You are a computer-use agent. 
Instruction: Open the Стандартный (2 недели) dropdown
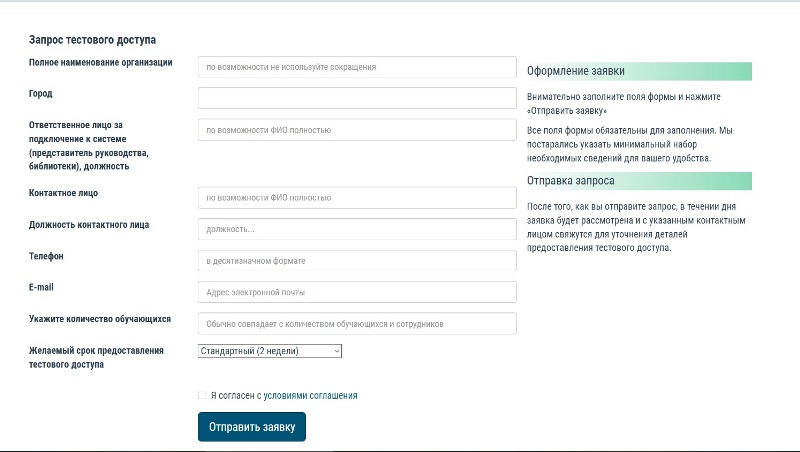(x=270, y=351)
